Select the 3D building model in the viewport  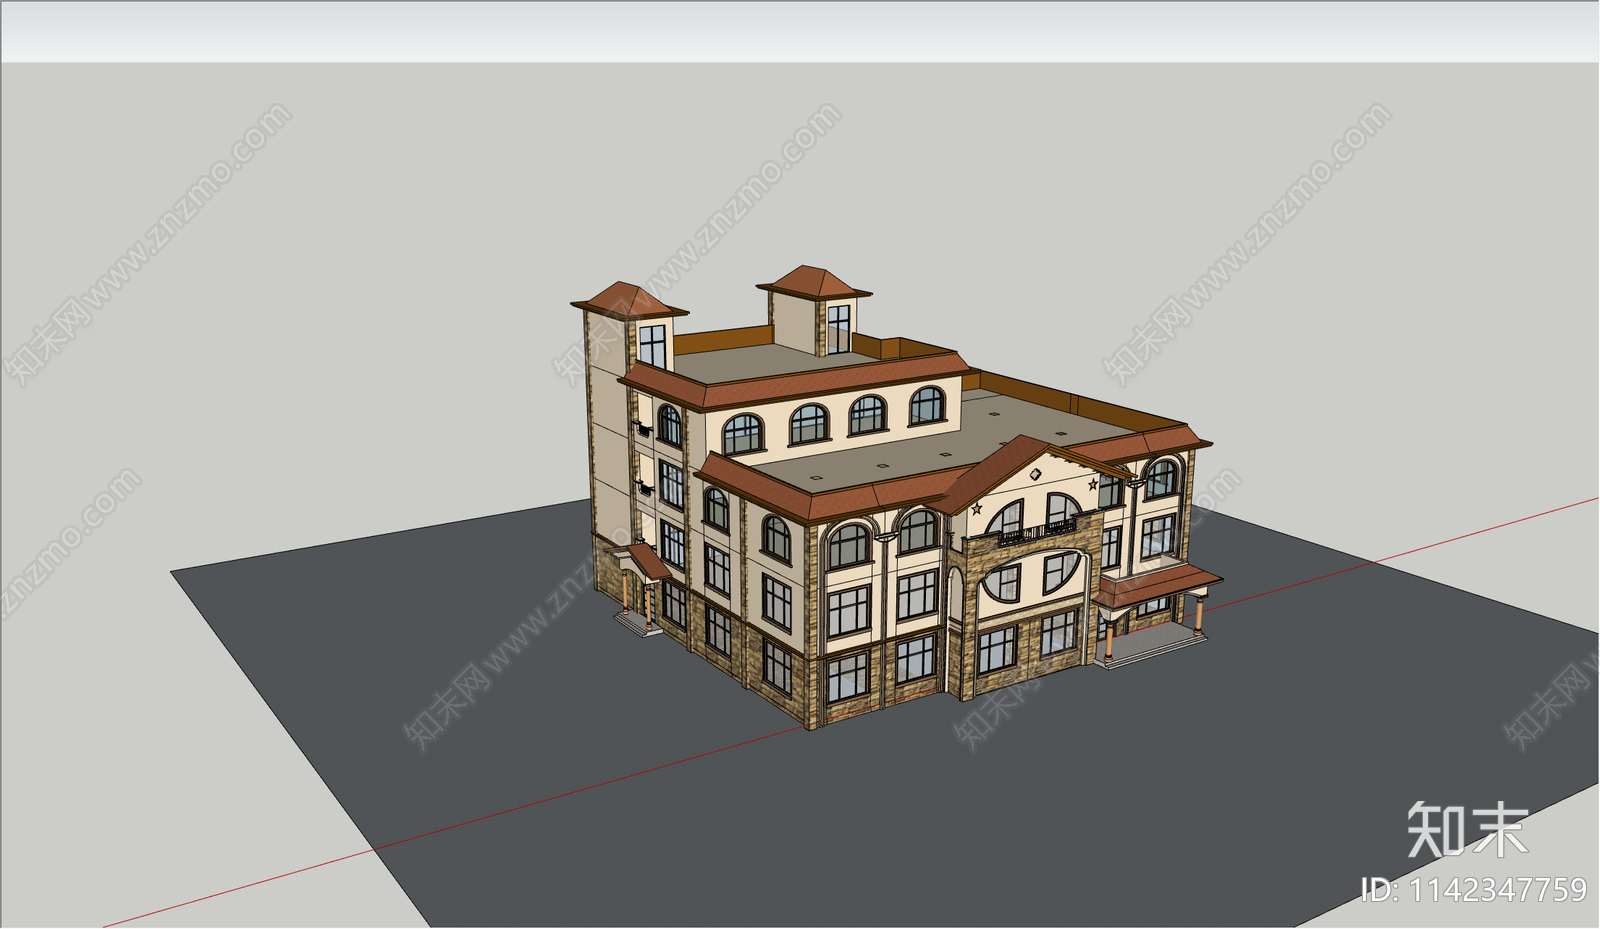click(890, 497)
